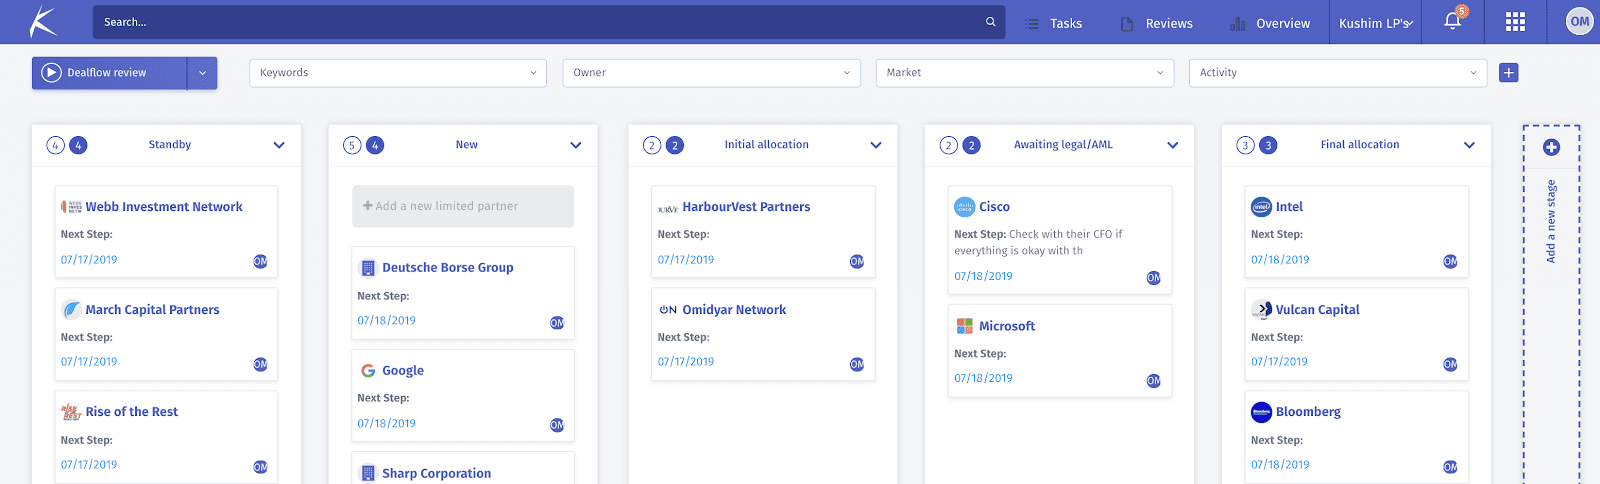Open the Dealflow review dropdown arrow
The width and height of the screenshot is (1600, 484).
(x=202, y=73)
